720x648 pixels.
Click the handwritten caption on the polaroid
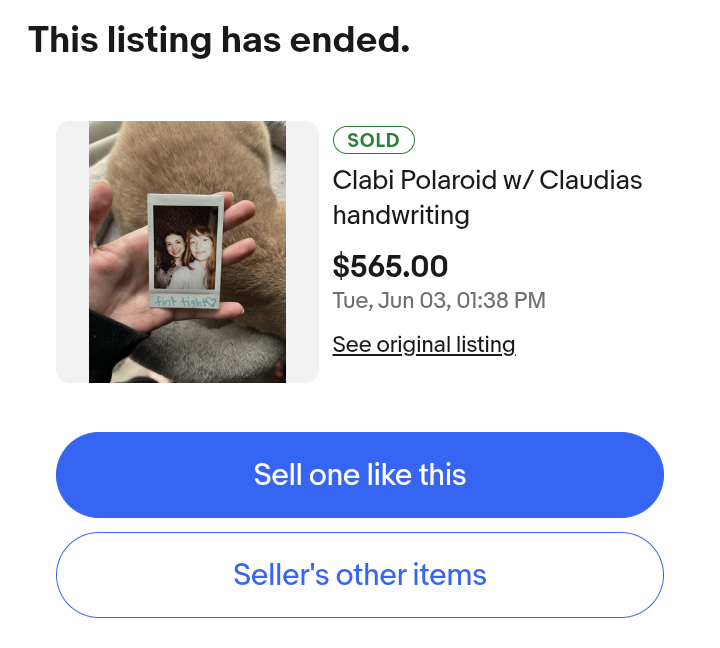coord(184,299)
